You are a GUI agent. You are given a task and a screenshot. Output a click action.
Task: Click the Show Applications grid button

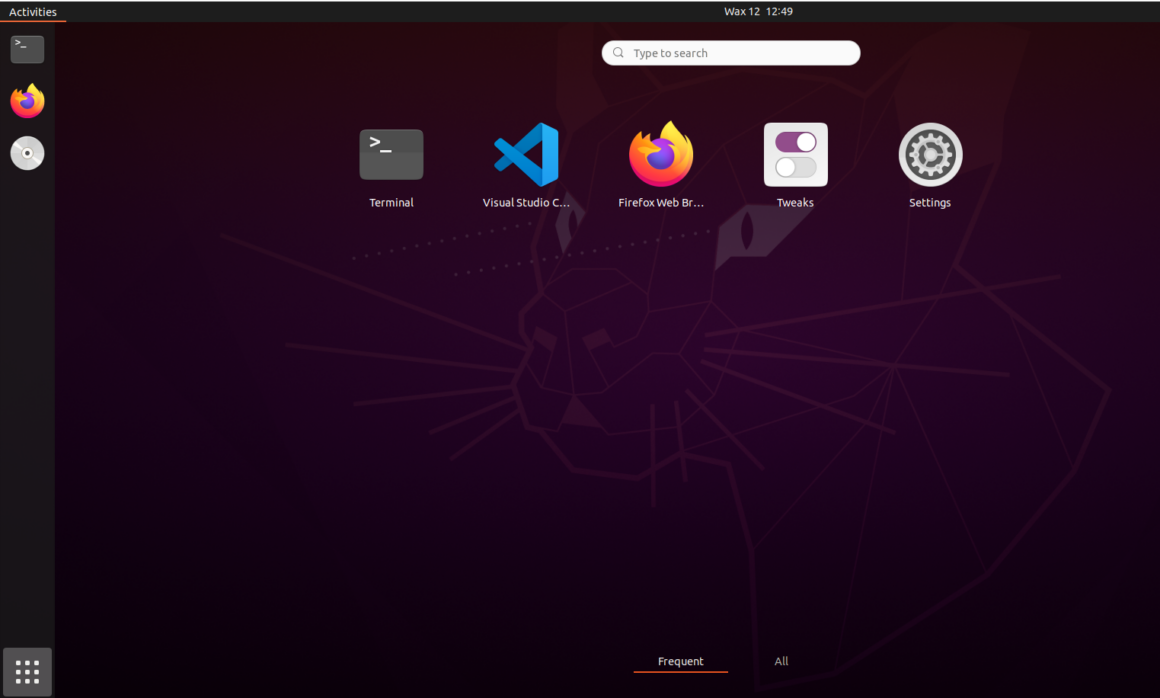(x=26, y=671)
